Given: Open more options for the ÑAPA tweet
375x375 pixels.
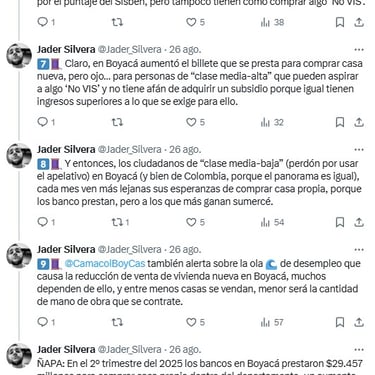Looking at the screenshot, I should pyautogui.click(x=359, y=350).
